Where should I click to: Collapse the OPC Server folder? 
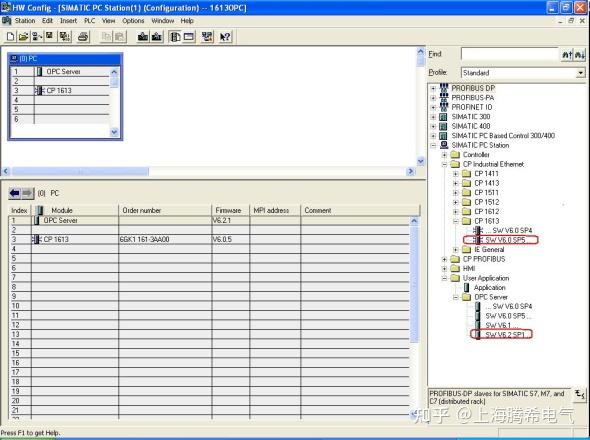pos(456,297)
